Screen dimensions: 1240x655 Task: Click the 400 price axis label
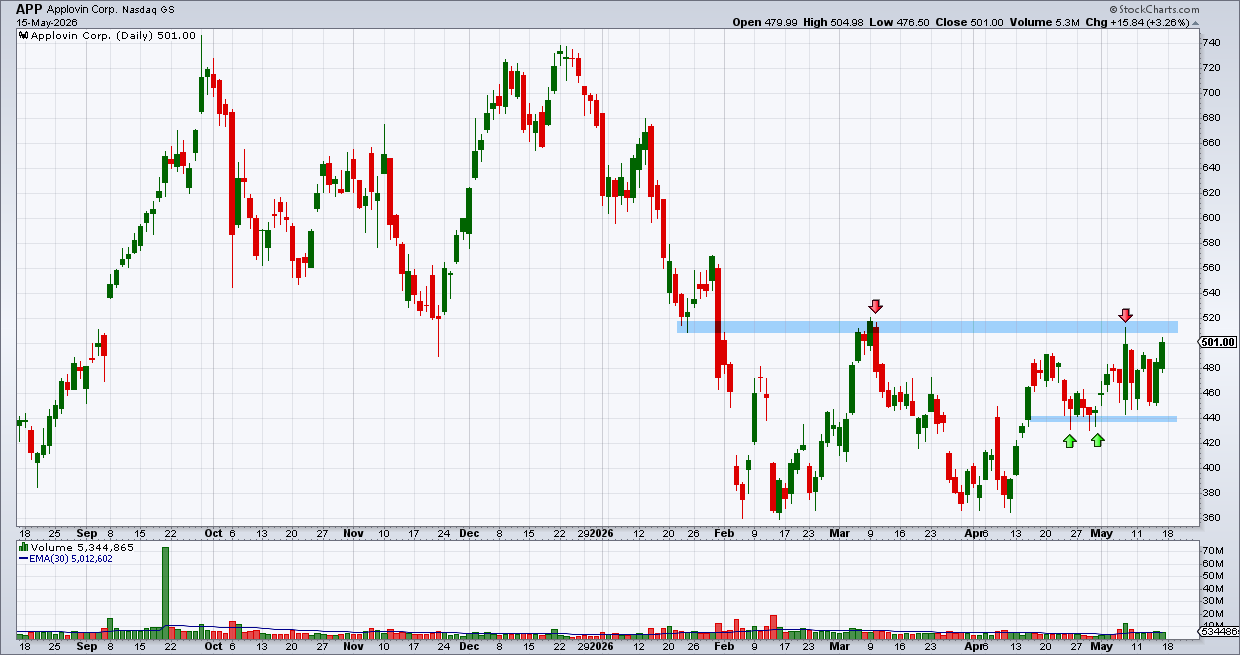click(x=1211, y=468)
